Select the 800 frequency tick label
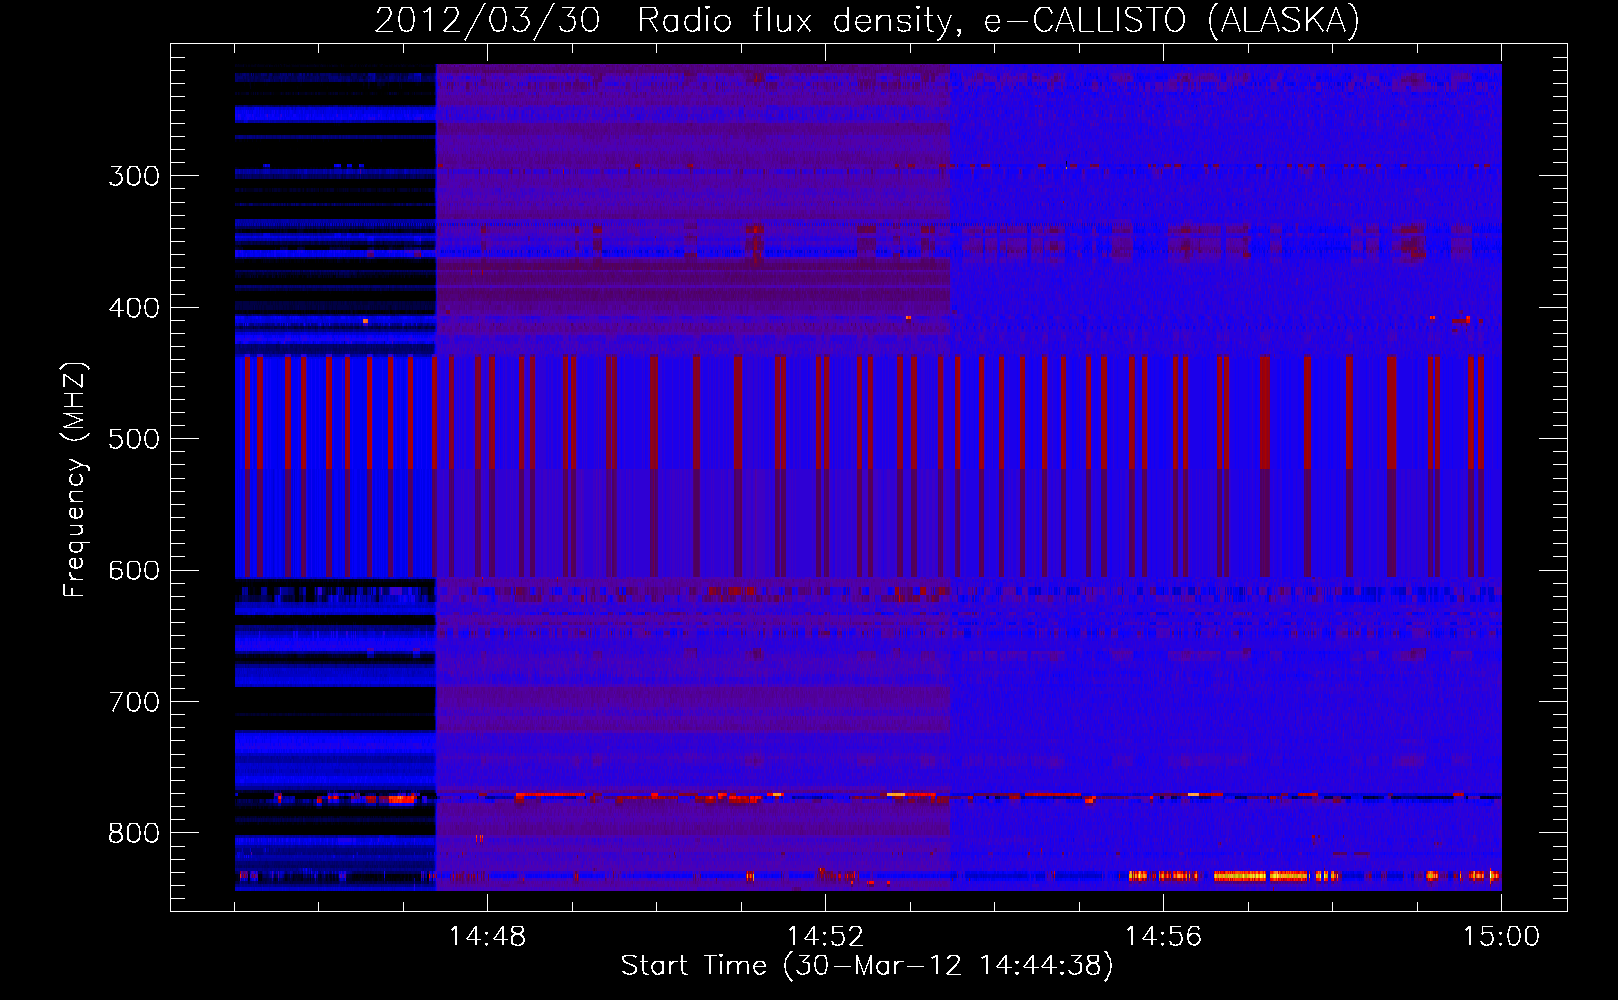The image size is (1618, 1000). point(134,834)
